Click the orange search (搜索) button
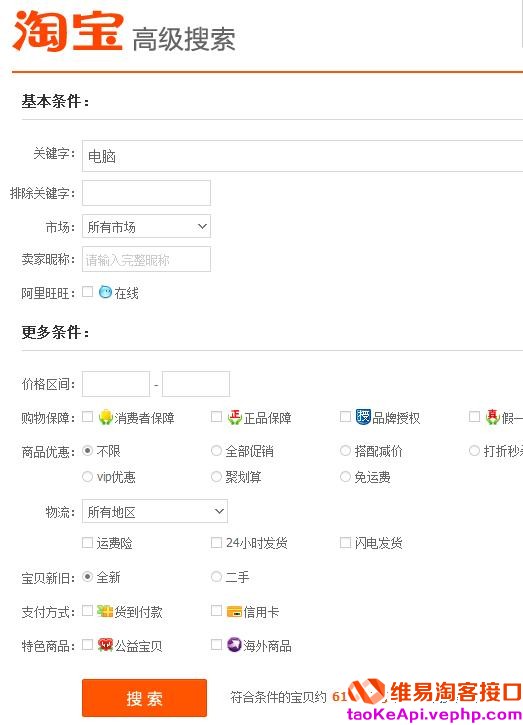 tap(144, 698)
